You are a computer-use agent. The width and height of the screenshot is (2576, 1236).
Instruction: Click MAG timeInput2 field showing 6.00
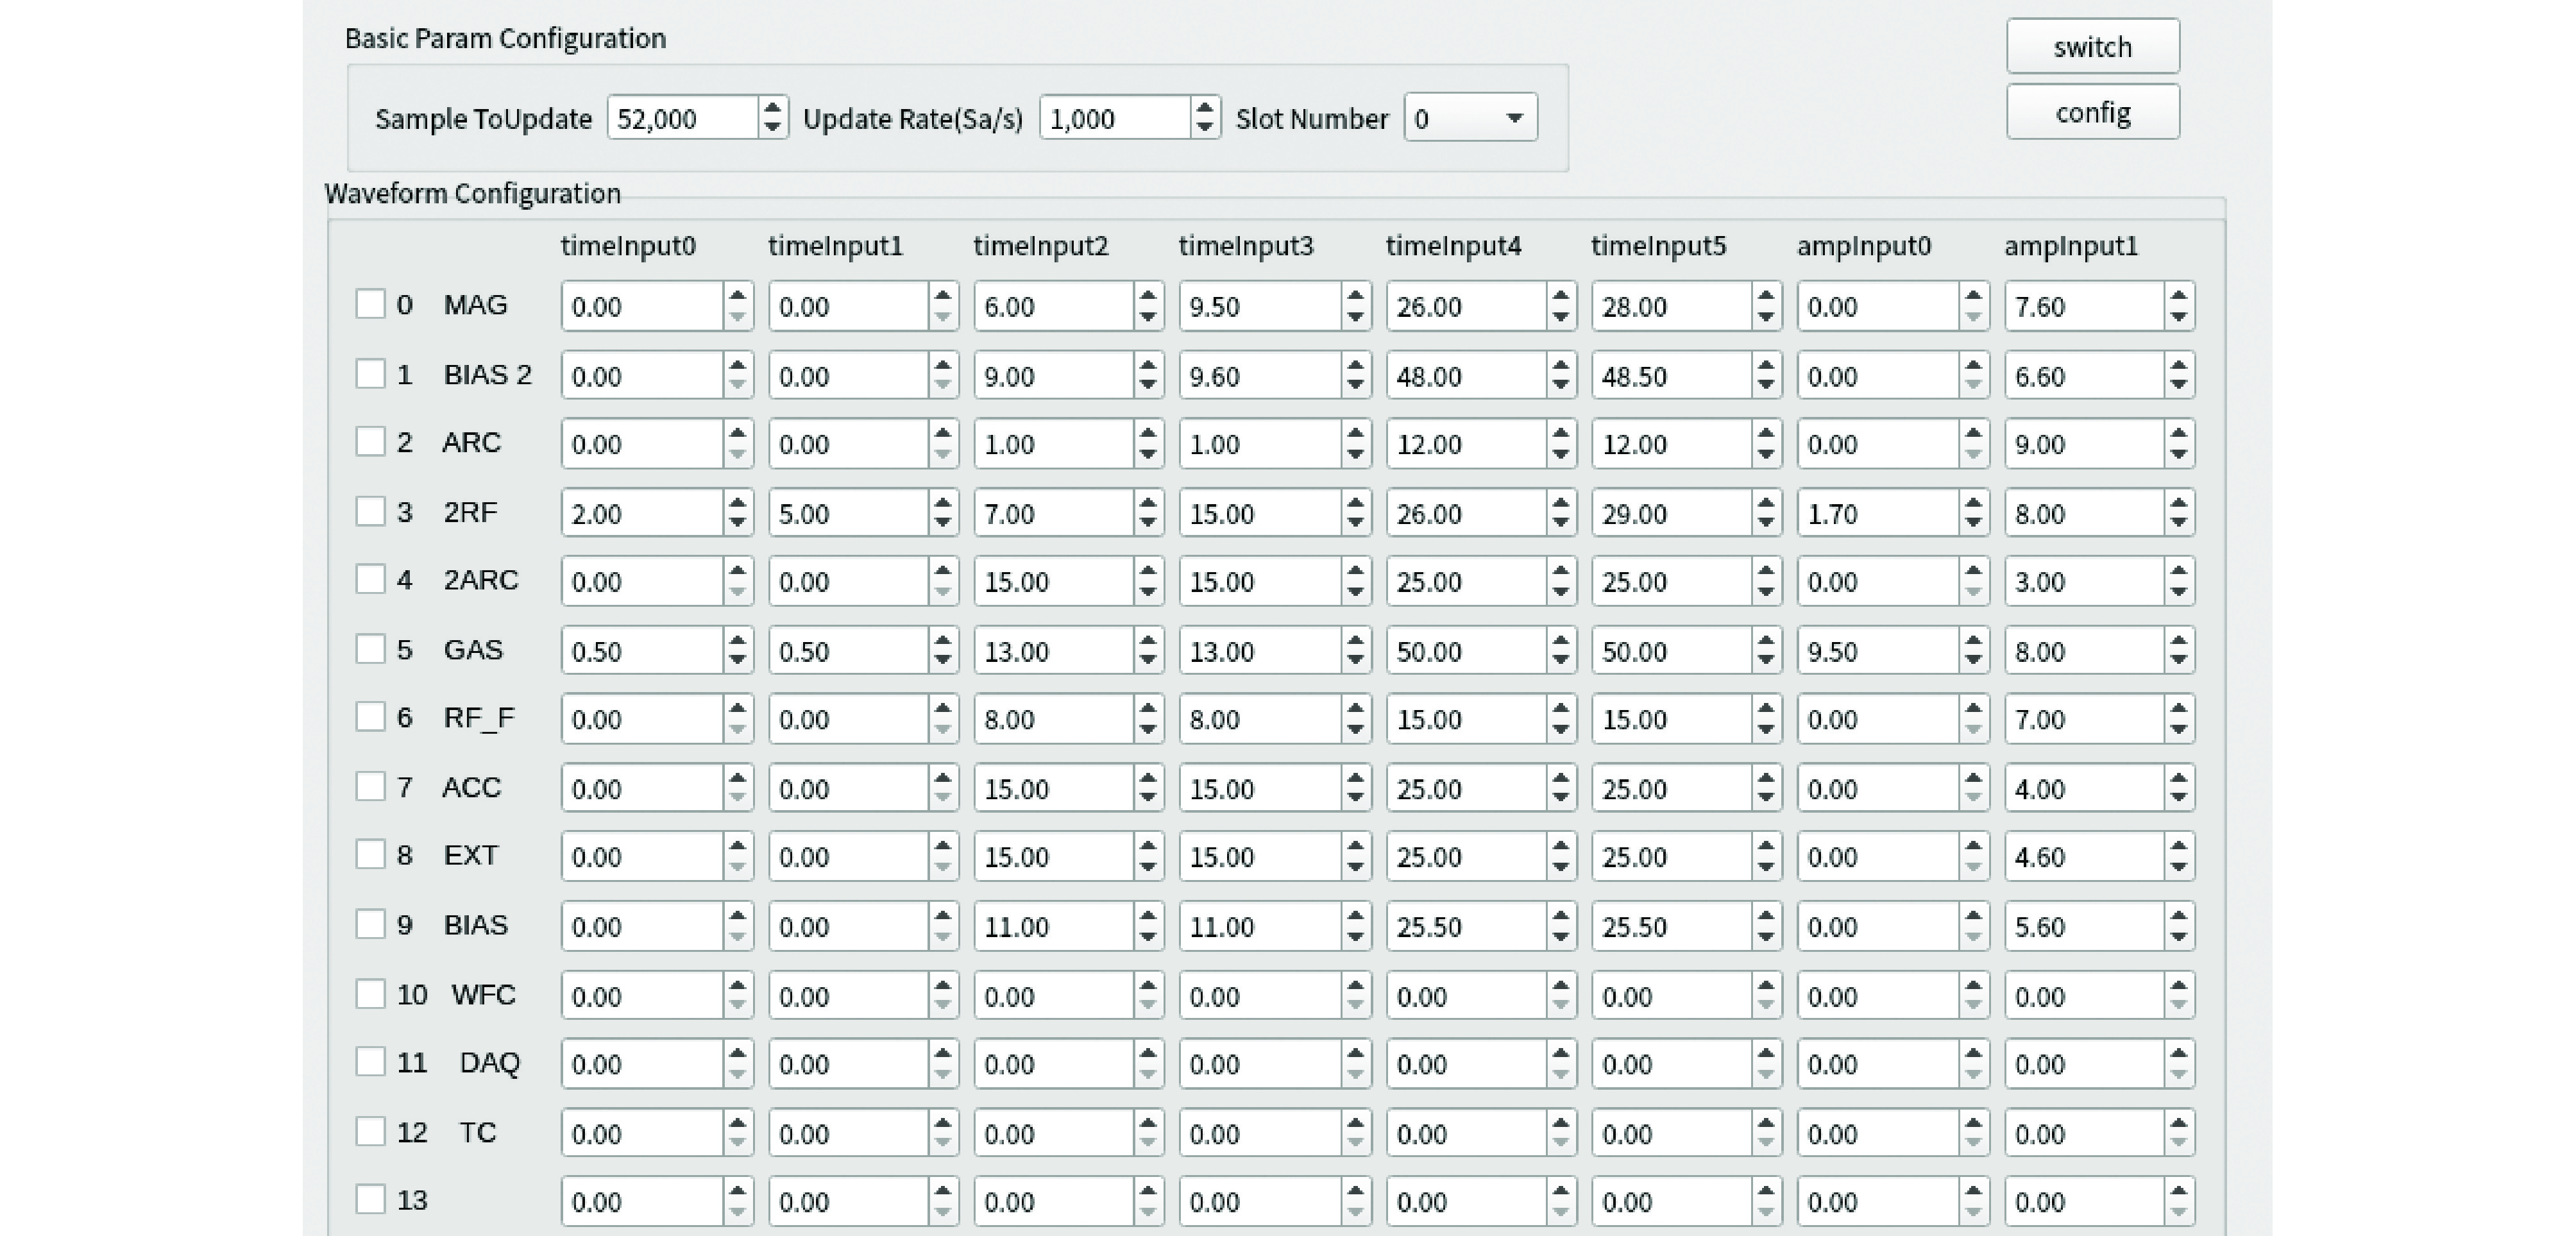click(x=1055, y=306)
